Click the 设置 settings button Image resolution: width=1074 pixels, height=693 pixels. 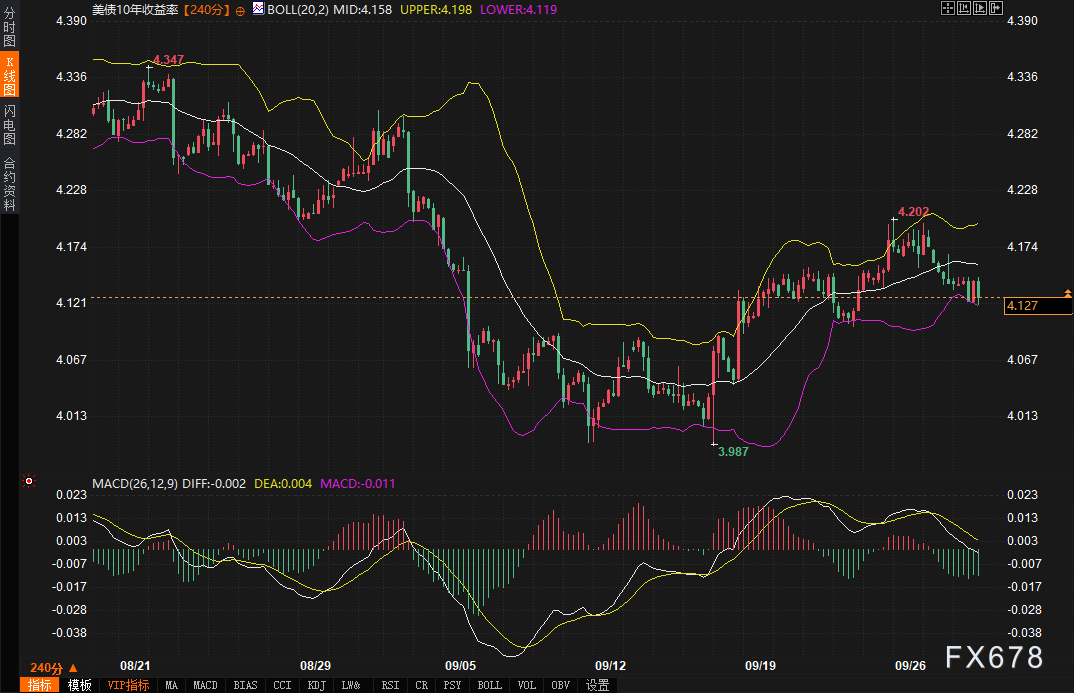coord(598,685)
